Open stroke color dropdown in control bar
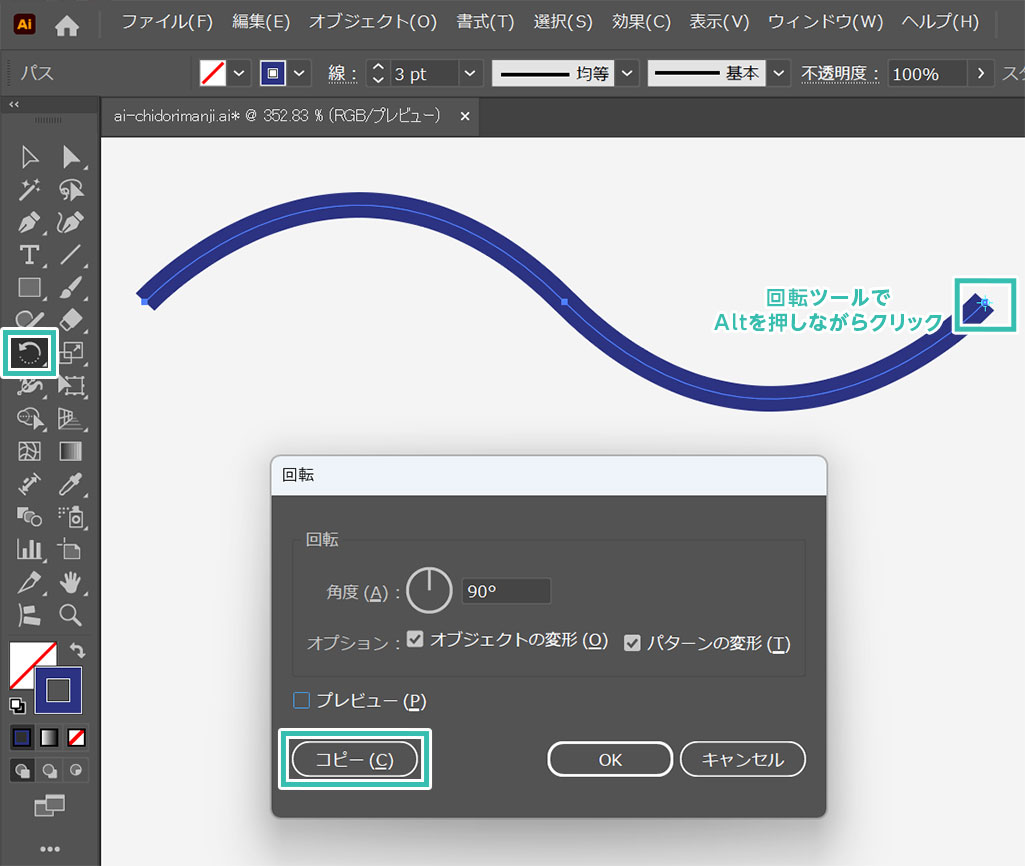This screenshot has height=866, width=1025. coord(299,73)
